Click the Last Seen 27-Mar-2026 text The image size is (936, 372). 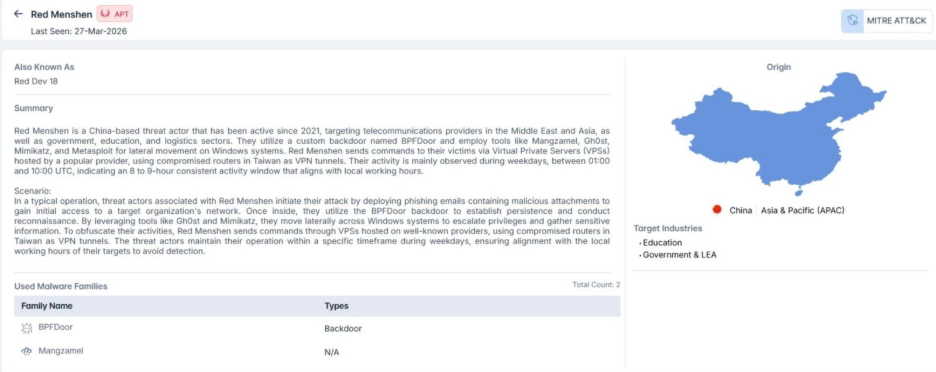click(79, 31)
